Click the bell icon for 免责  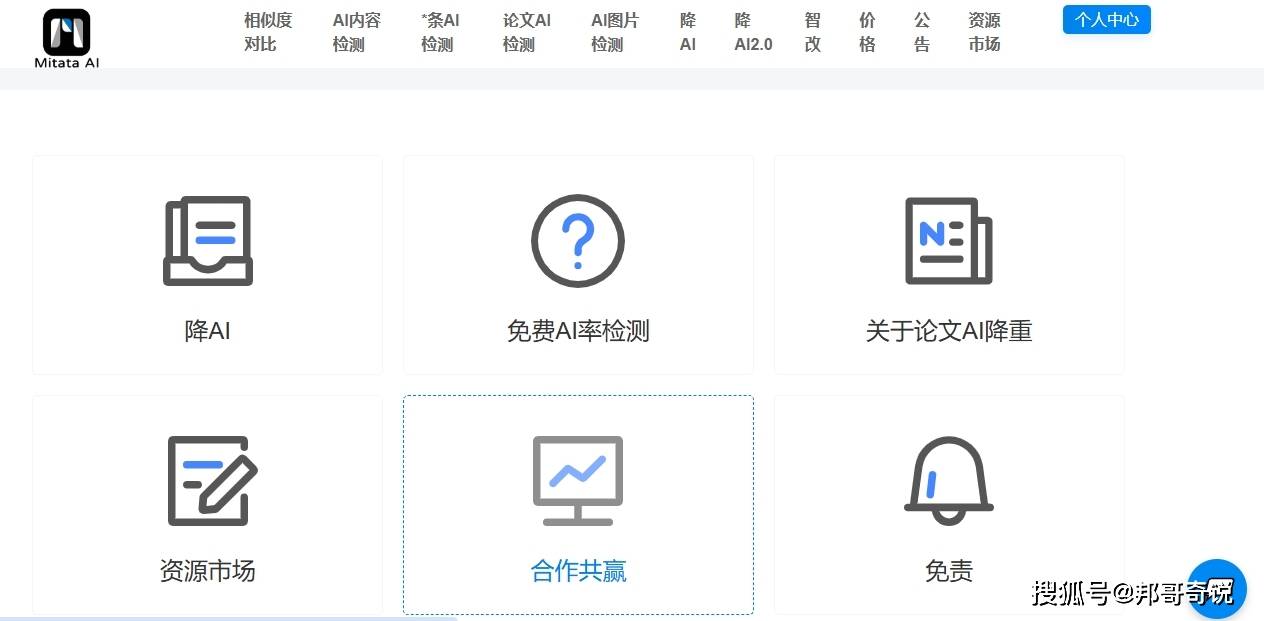coord(948,481)
